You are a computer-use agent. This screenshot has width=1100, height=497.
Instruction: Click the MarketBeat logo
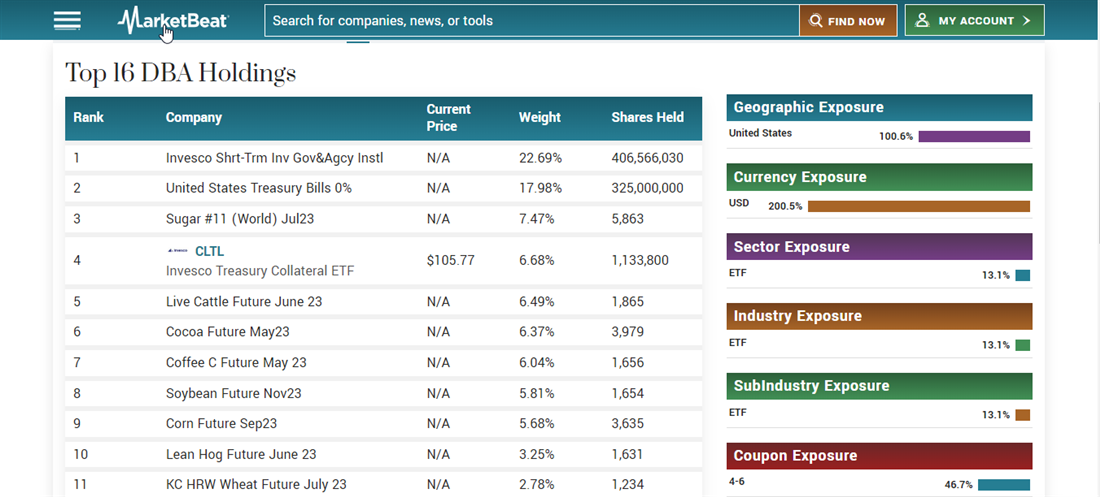(x=173, y=20)
